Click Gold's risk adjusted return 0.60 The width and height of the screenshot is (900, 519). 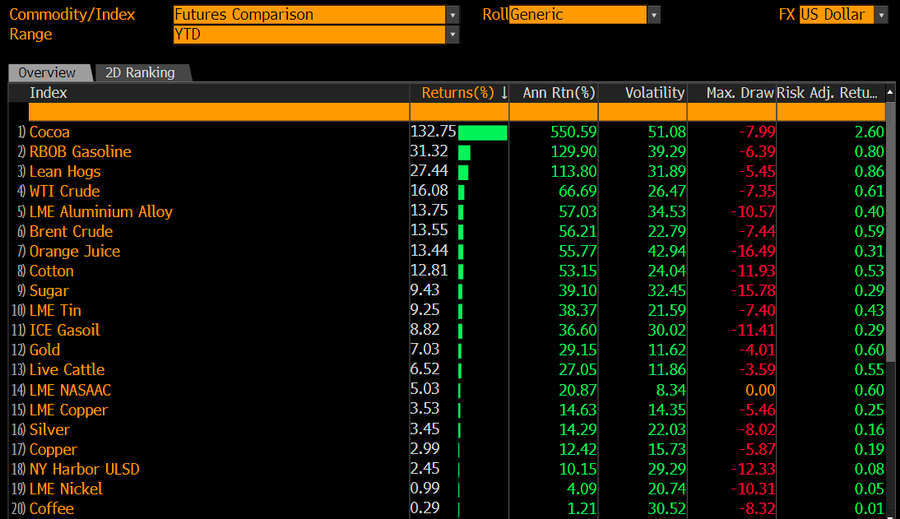[869, 350]
